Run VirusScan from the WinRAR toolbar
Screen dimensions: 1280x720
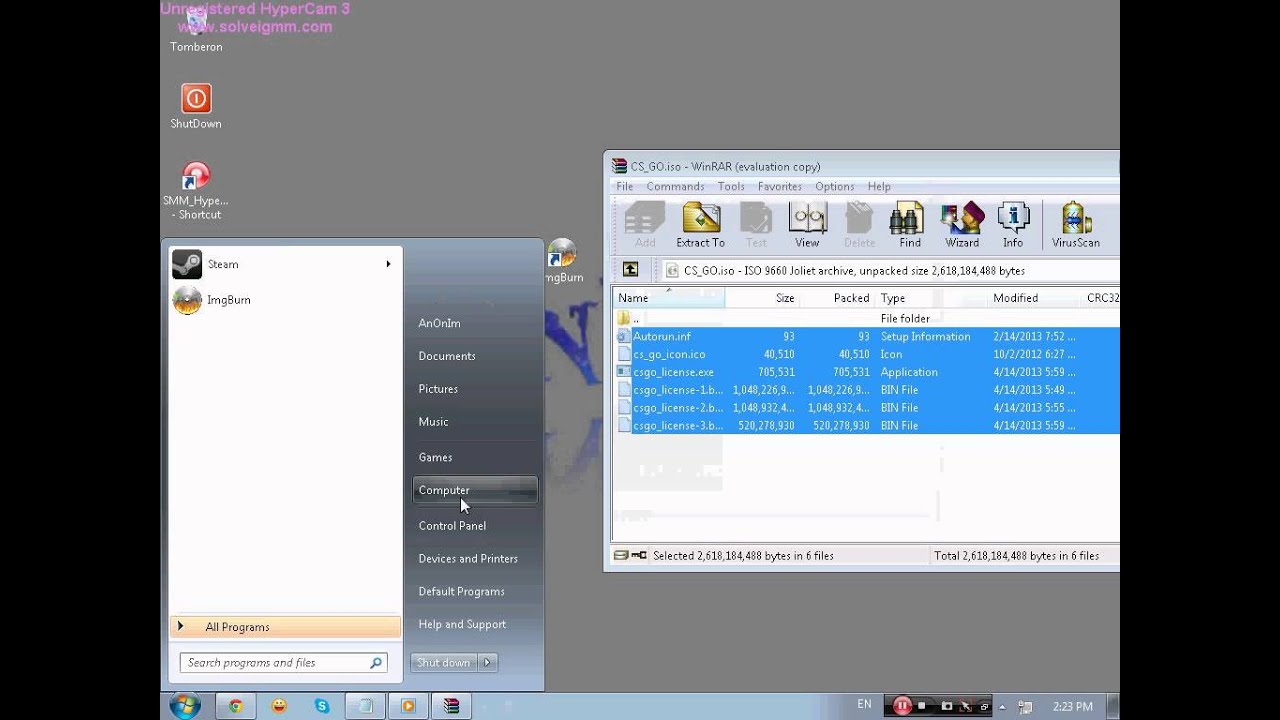[x=1076, y=225]
